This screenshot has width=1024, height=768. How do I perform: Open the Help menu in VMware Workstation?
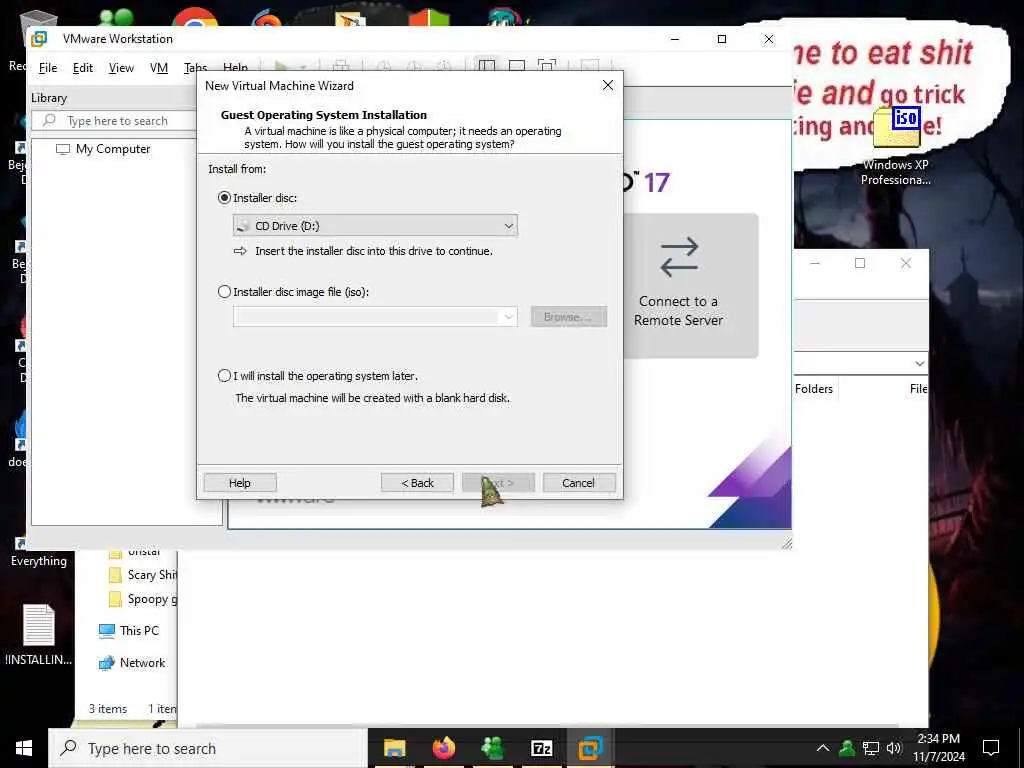pos(235,67)
